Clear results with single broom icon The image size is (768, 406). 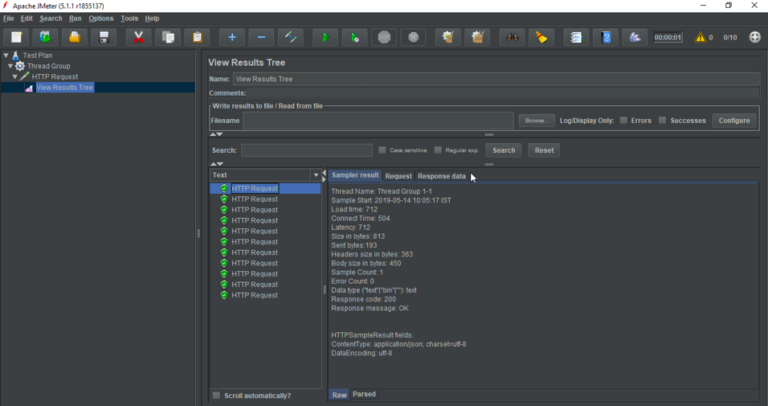click(448, 37)
